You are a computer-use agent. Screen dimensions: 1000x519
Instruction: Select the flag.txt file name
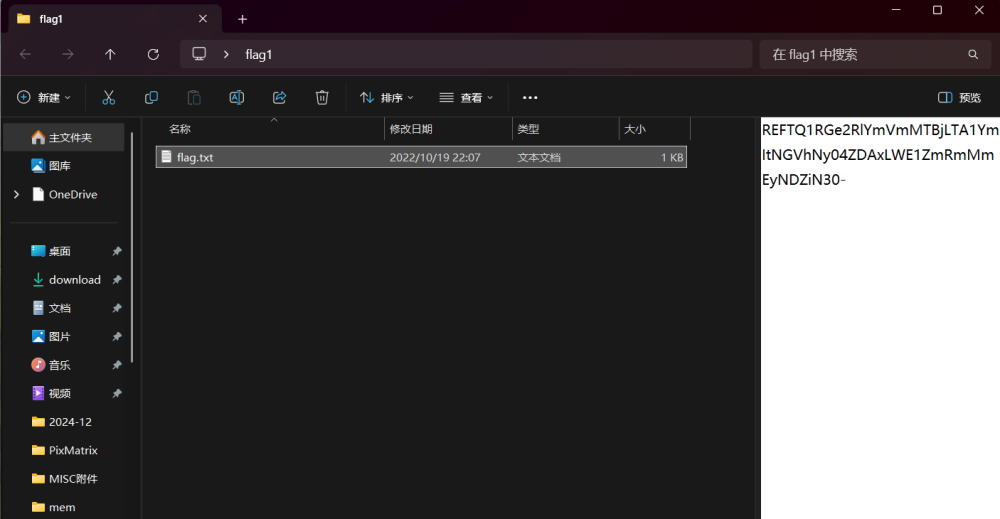click(x=195, y=157)
